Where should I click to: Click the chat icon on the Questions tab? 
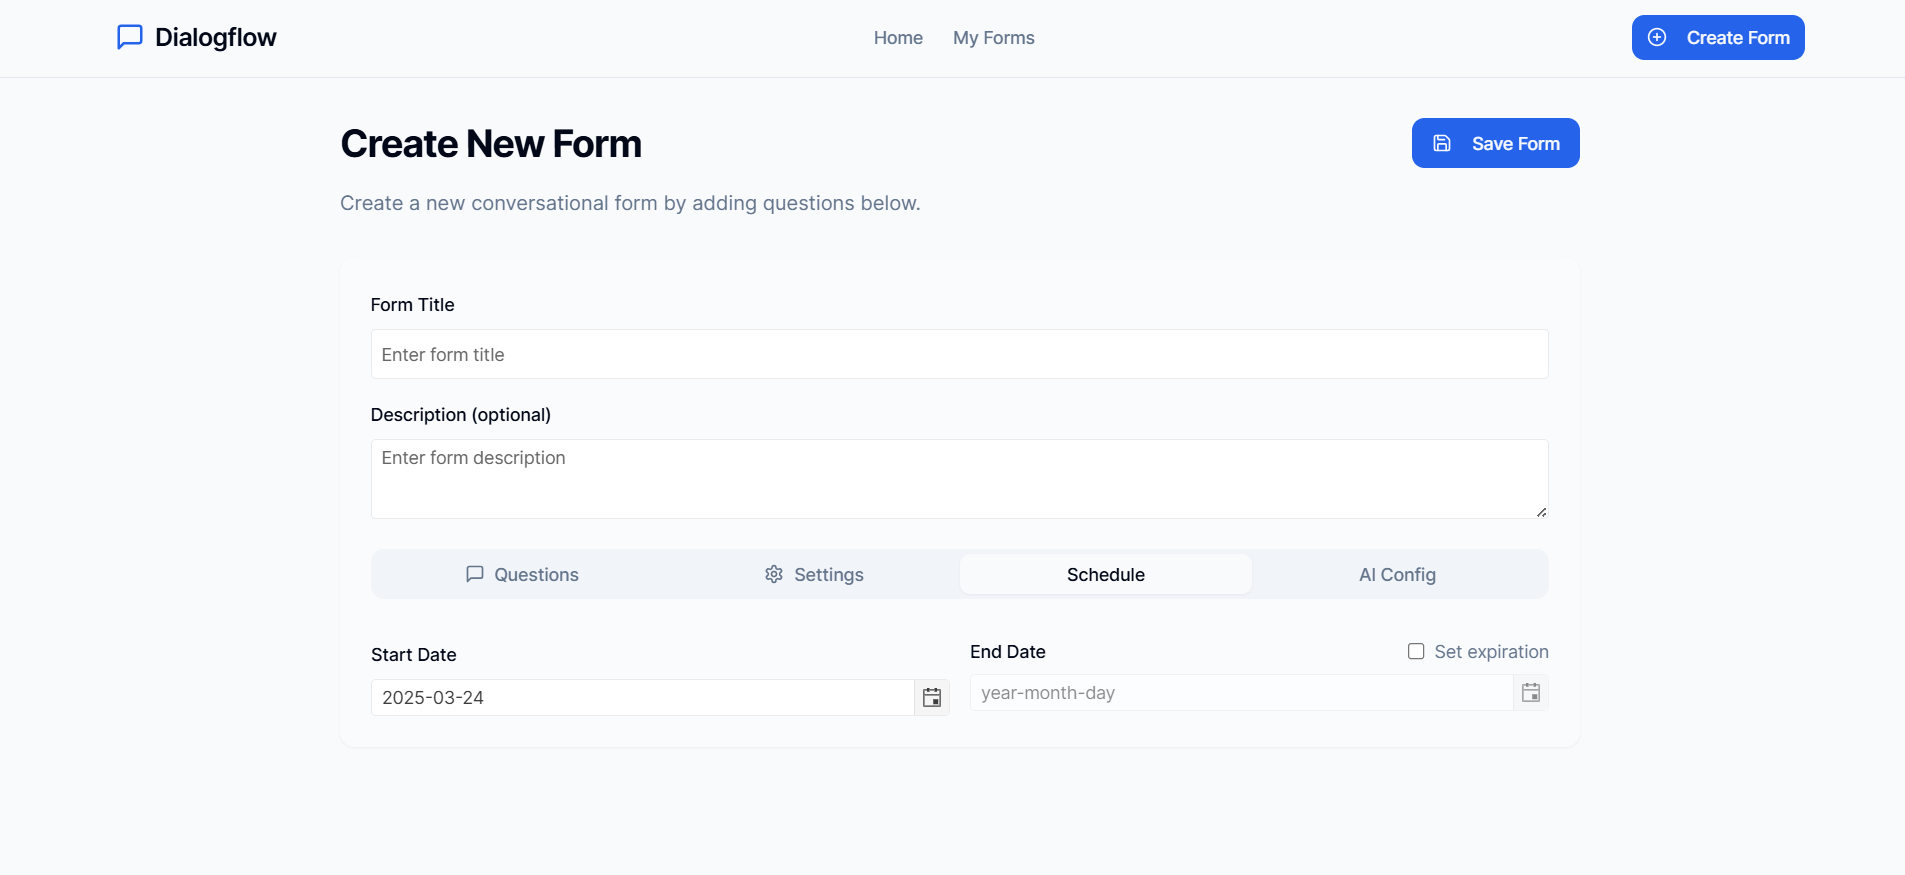[474, 574]
